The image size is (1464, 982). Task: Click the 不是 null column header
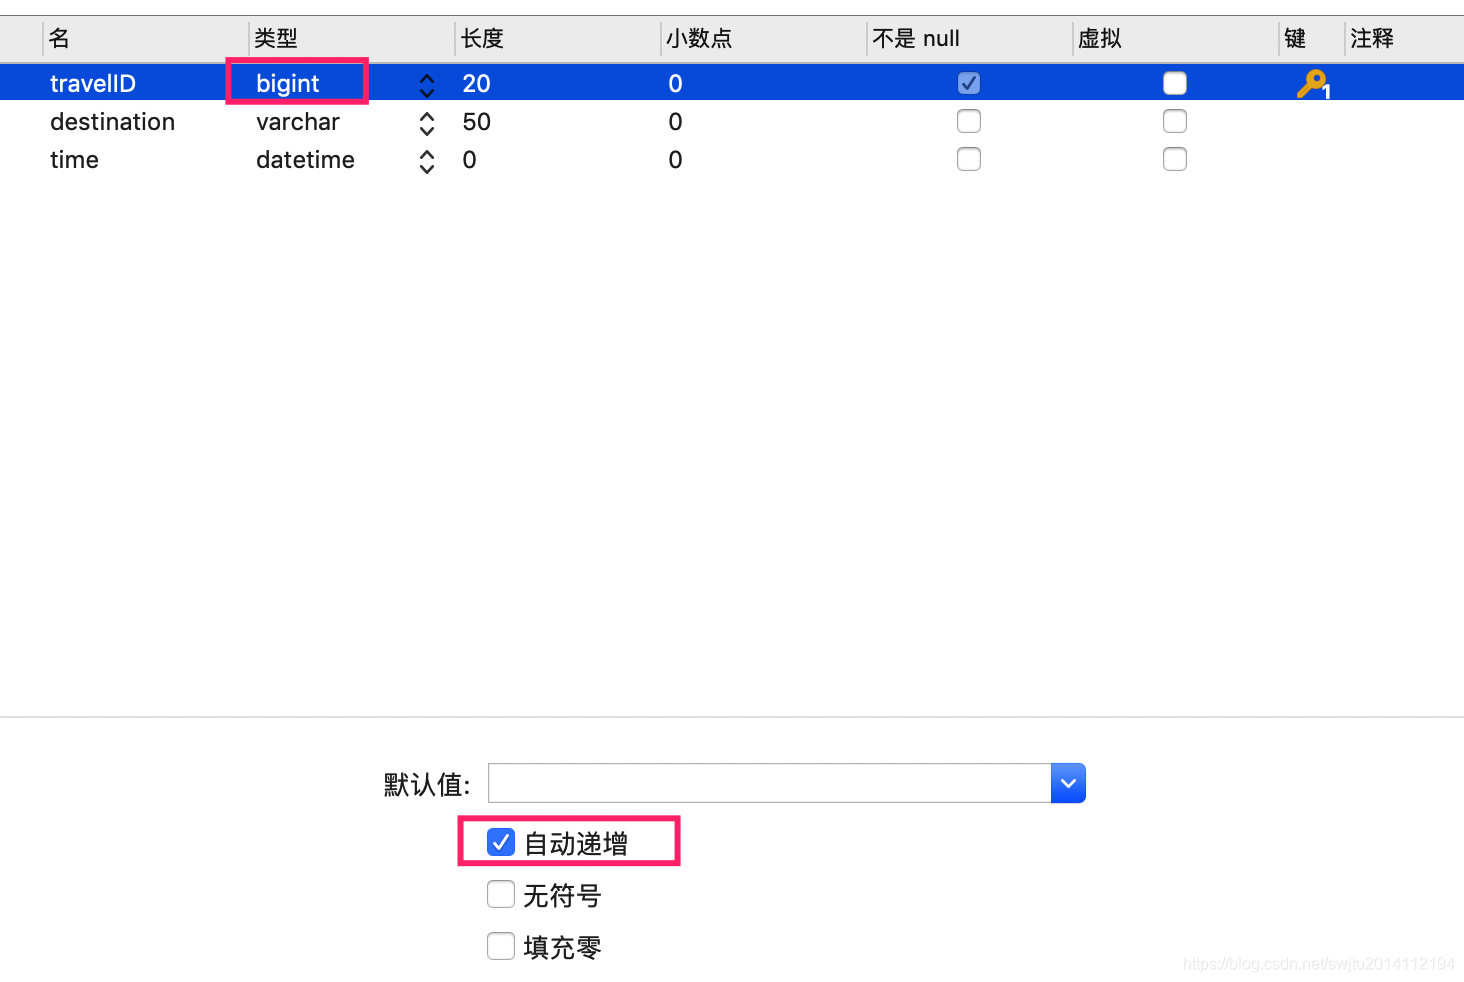click(x=916, y=39)
